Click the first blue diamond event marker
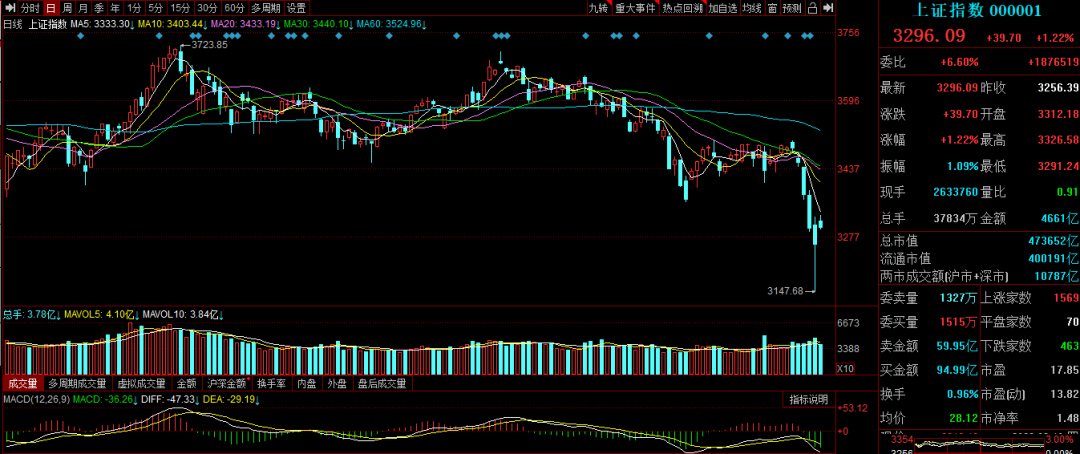Viewport: 1080px width, 454px height. pos(81,35)
